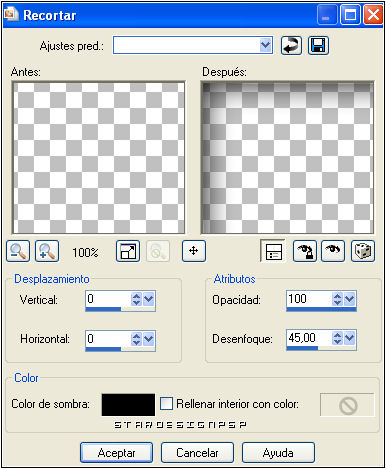Click the pan navigate cross-arrows icon

[x=194, y=251]
